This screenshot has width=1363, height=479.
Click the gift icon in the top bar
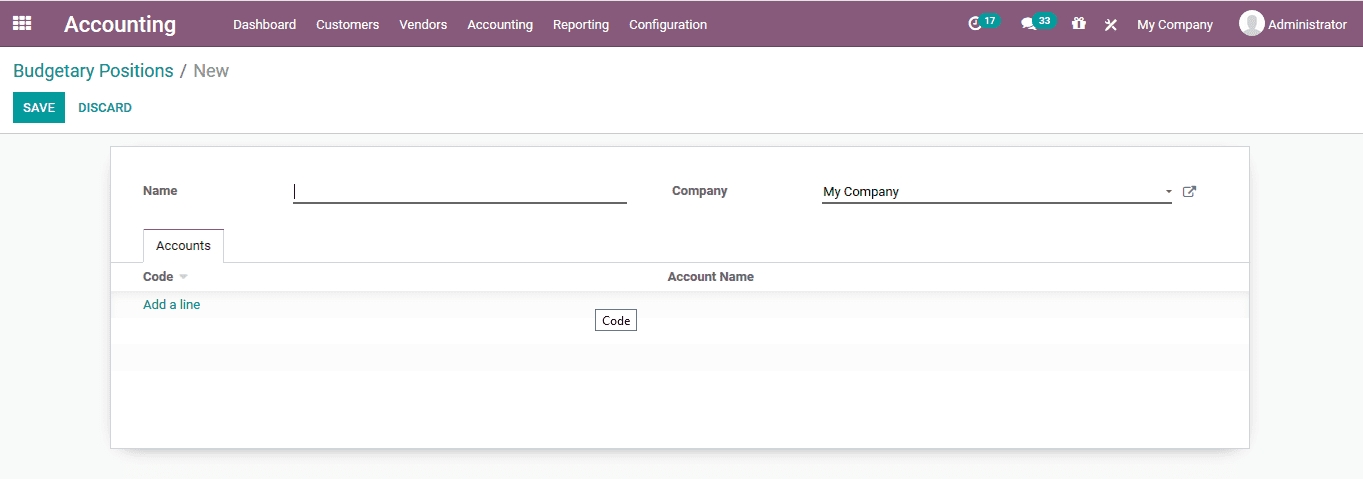[1078, 24]
